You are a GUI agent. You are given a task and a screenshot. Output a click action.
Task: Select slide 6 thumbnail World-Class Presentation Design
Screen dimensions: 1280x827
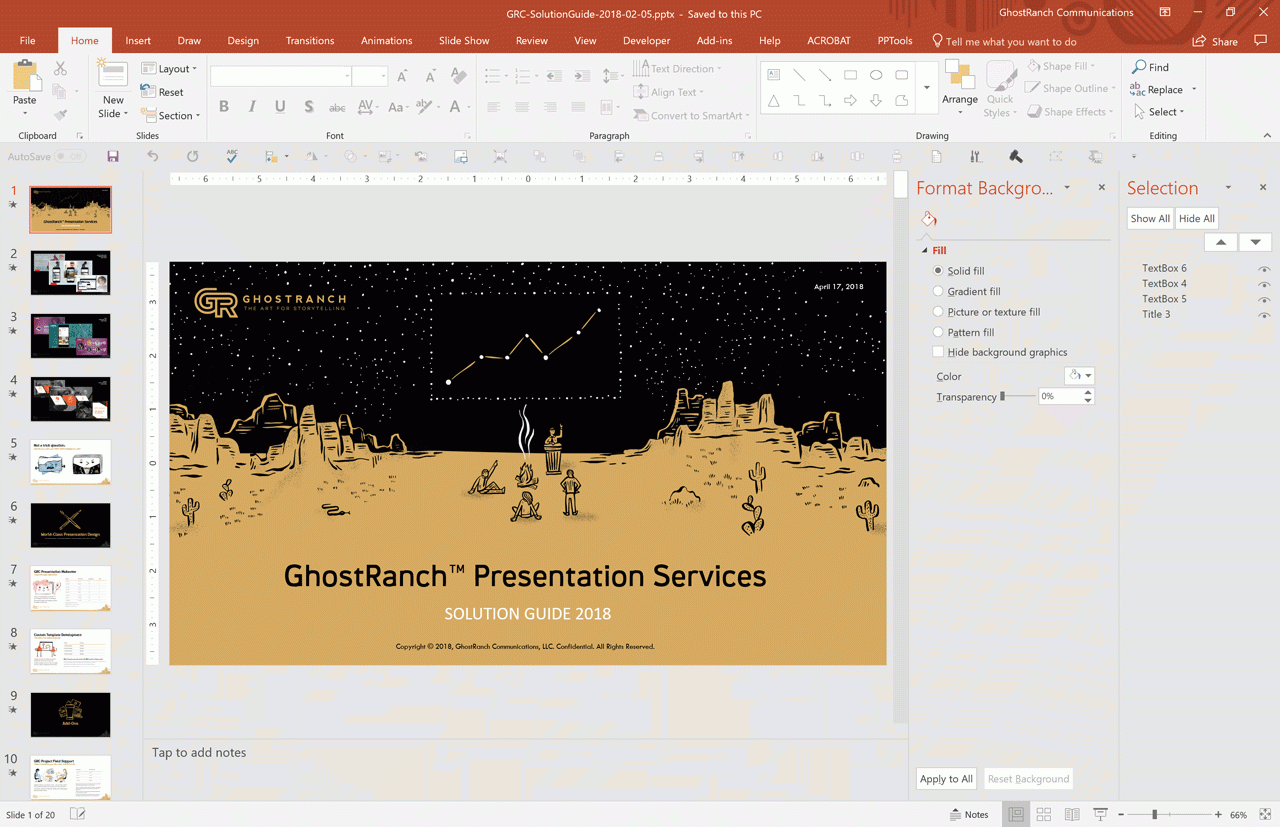pyautogui.click(x=70, y=525)
